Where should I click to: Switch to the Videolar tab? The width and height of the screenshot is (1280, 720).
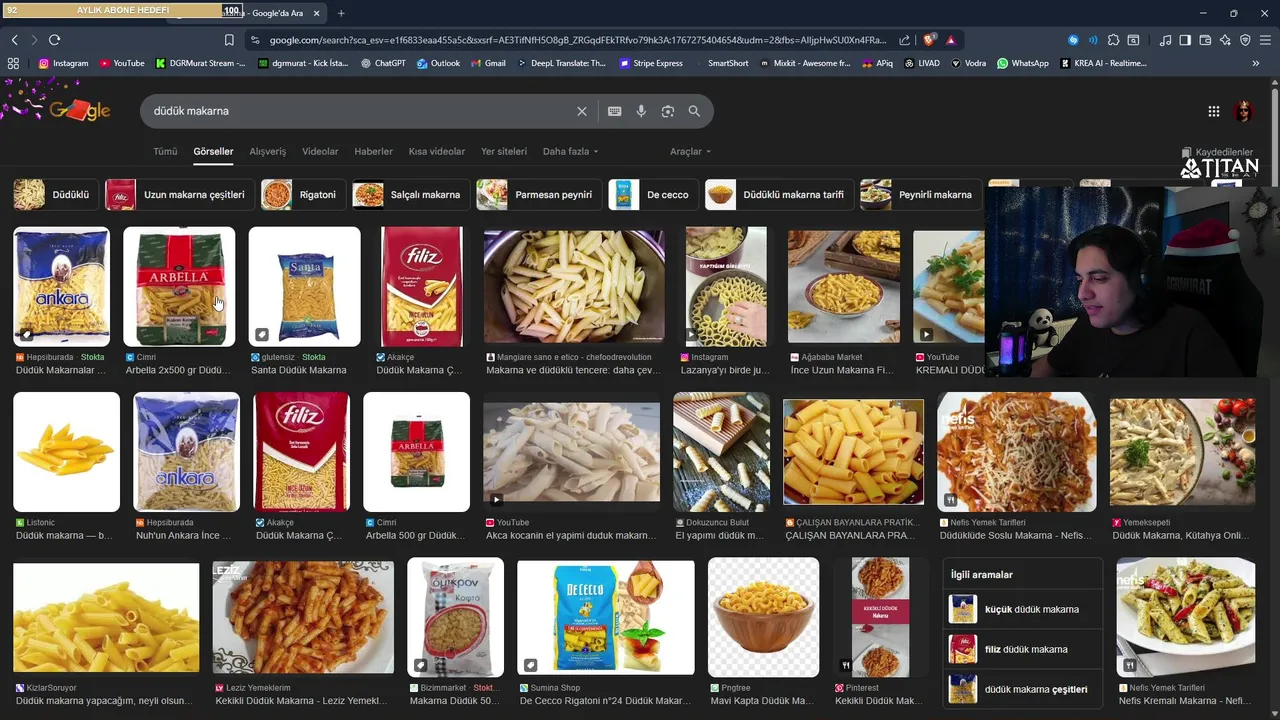(x=320, y=152)
